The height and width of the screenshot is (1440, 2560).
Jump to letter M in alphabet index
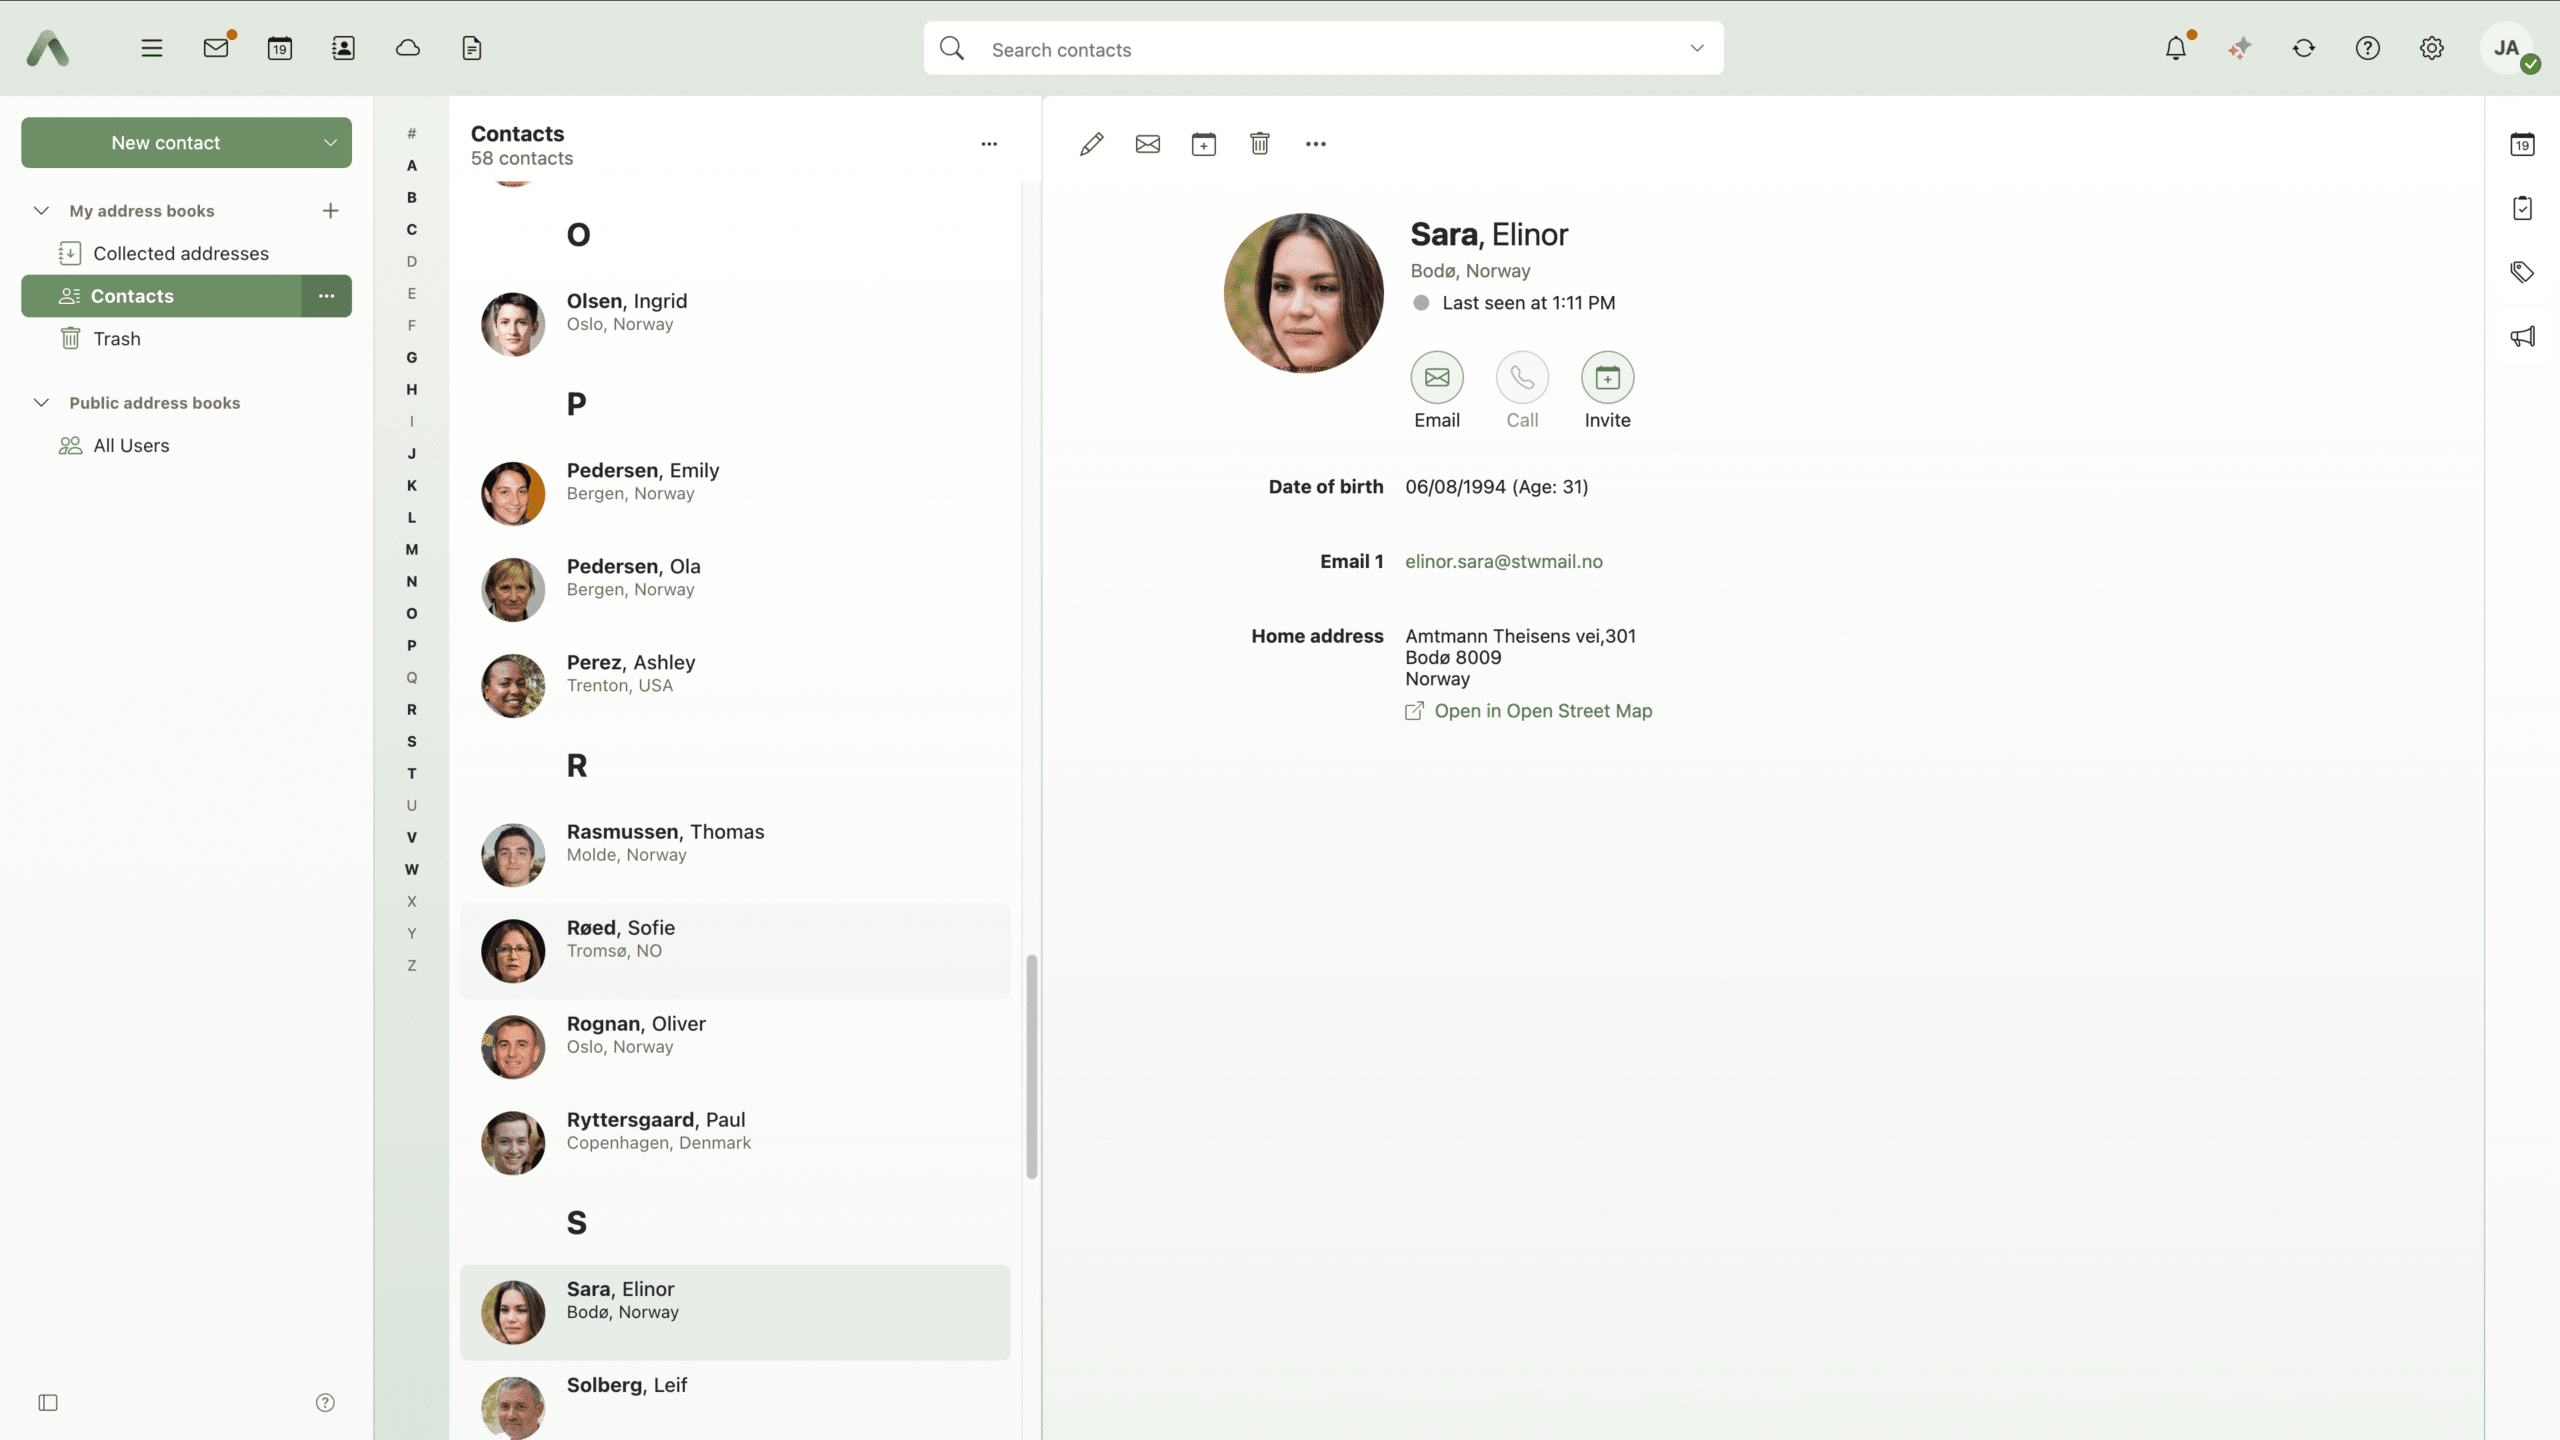411,550
